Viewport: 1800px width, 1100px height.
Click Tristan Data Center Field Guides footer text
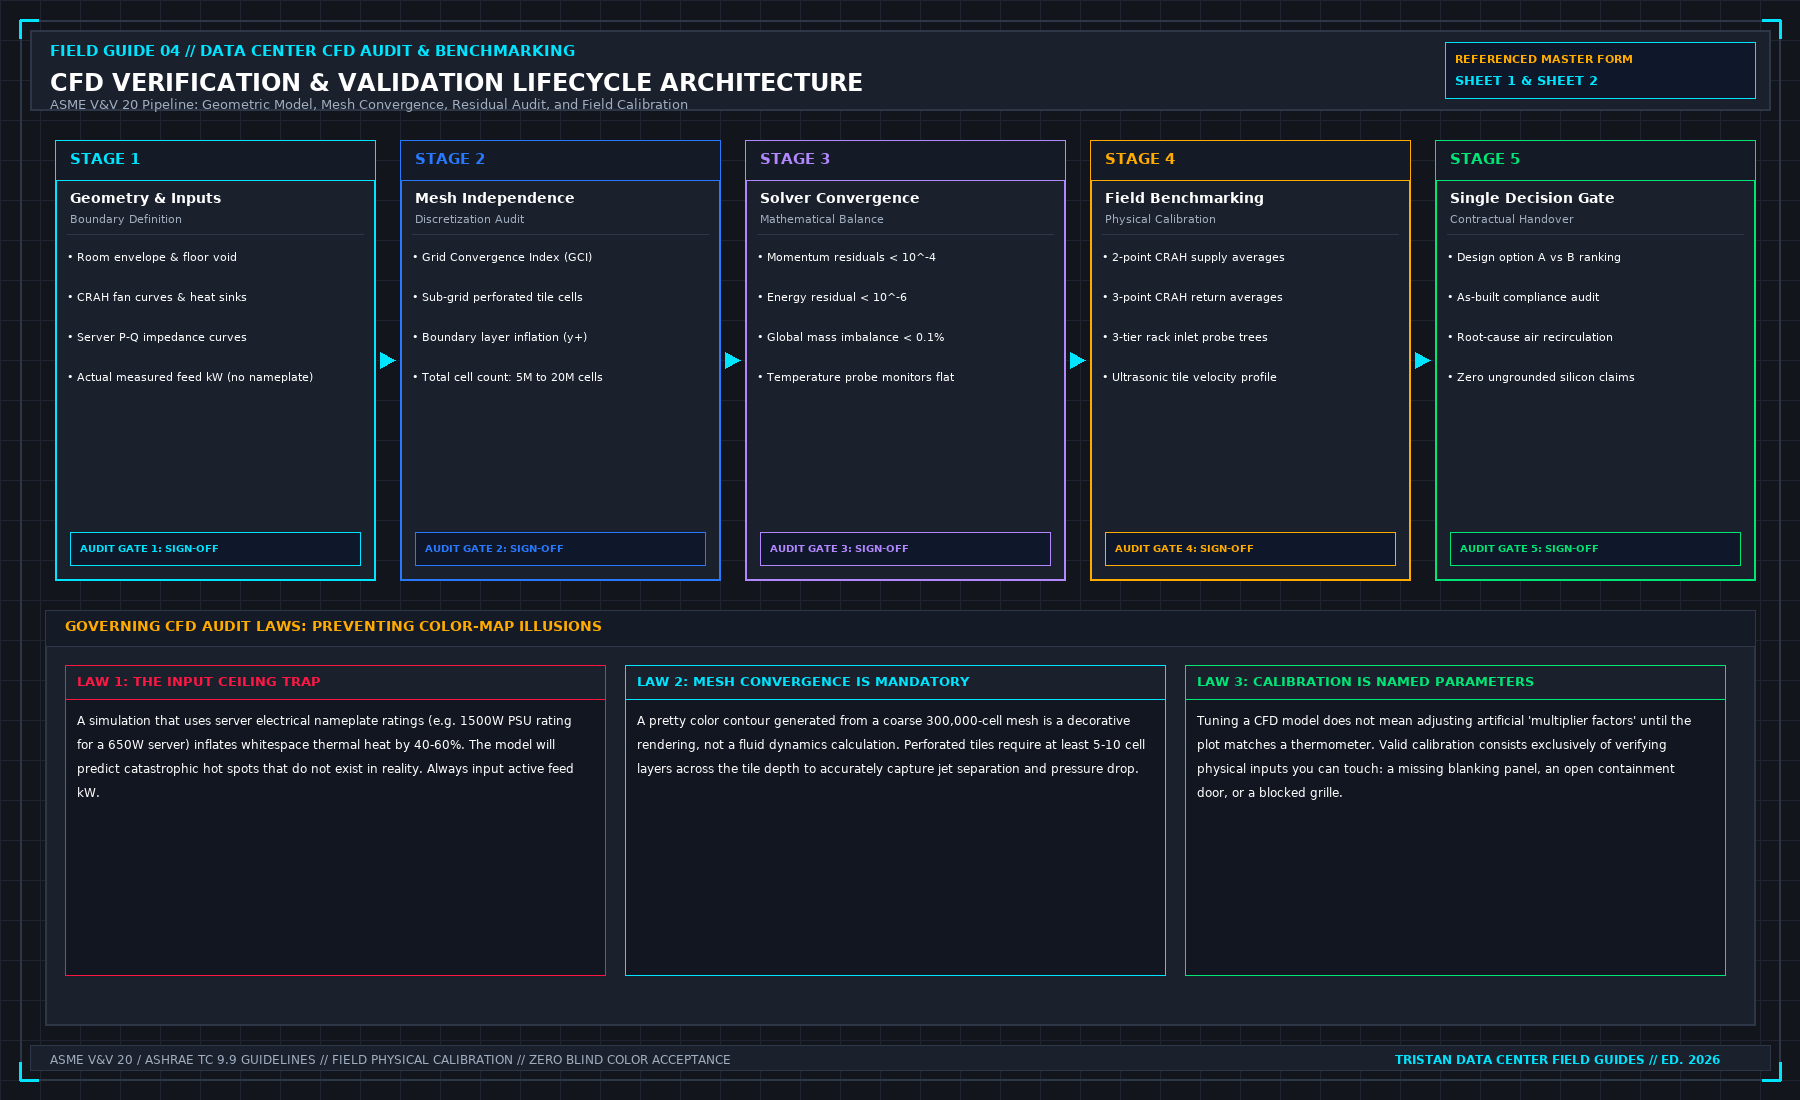tap(1557, 1060)
